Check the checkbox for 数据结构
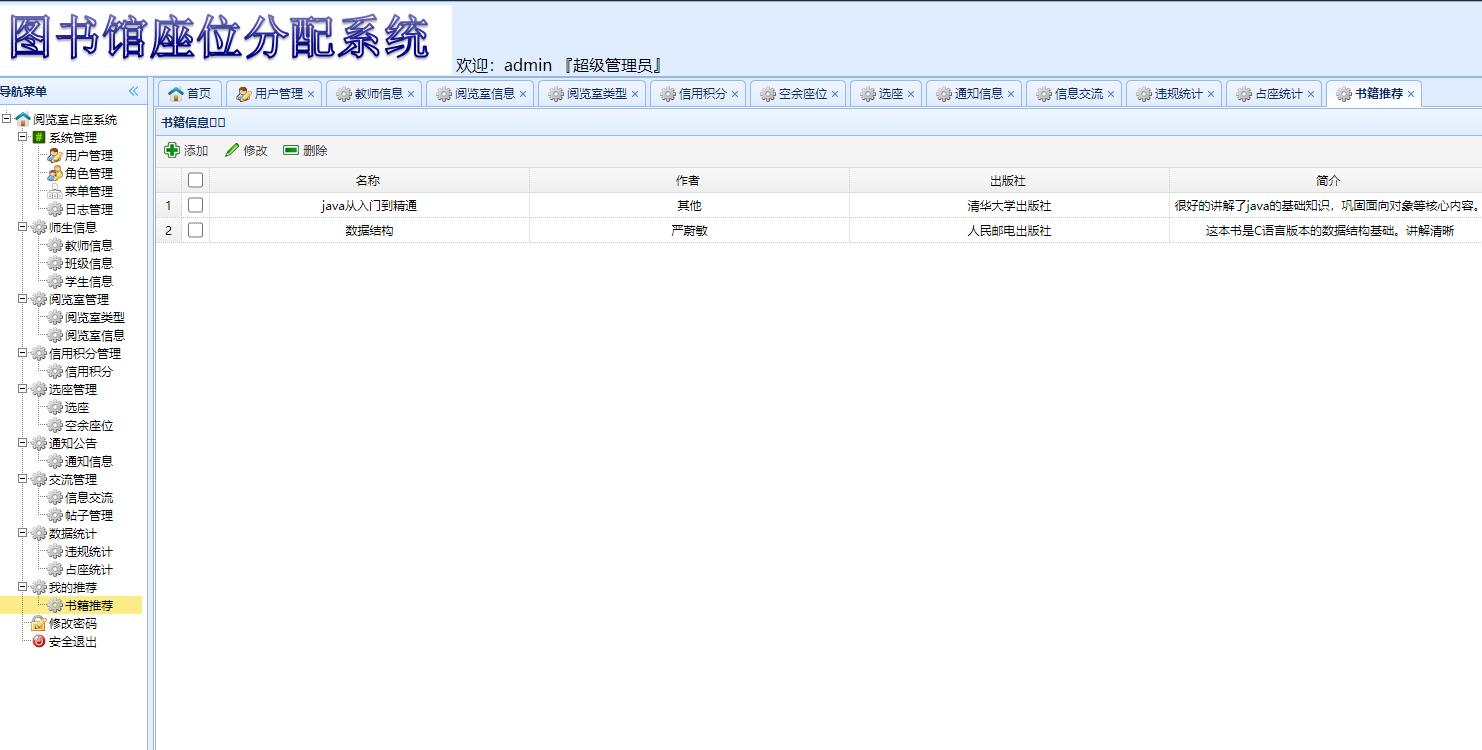Screen dimensions: 1482x750 195,230
